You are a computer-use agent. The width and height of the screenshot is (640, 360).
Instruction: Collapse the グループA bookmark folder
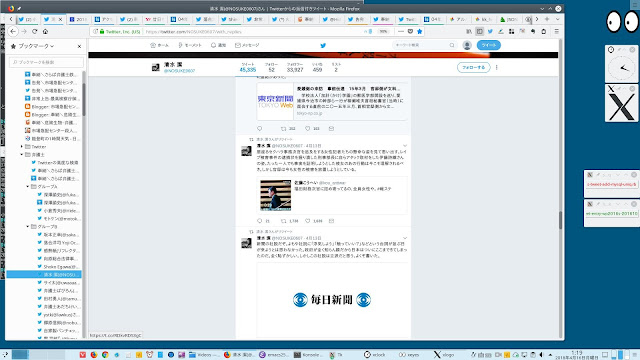click(x=28, y=187)
